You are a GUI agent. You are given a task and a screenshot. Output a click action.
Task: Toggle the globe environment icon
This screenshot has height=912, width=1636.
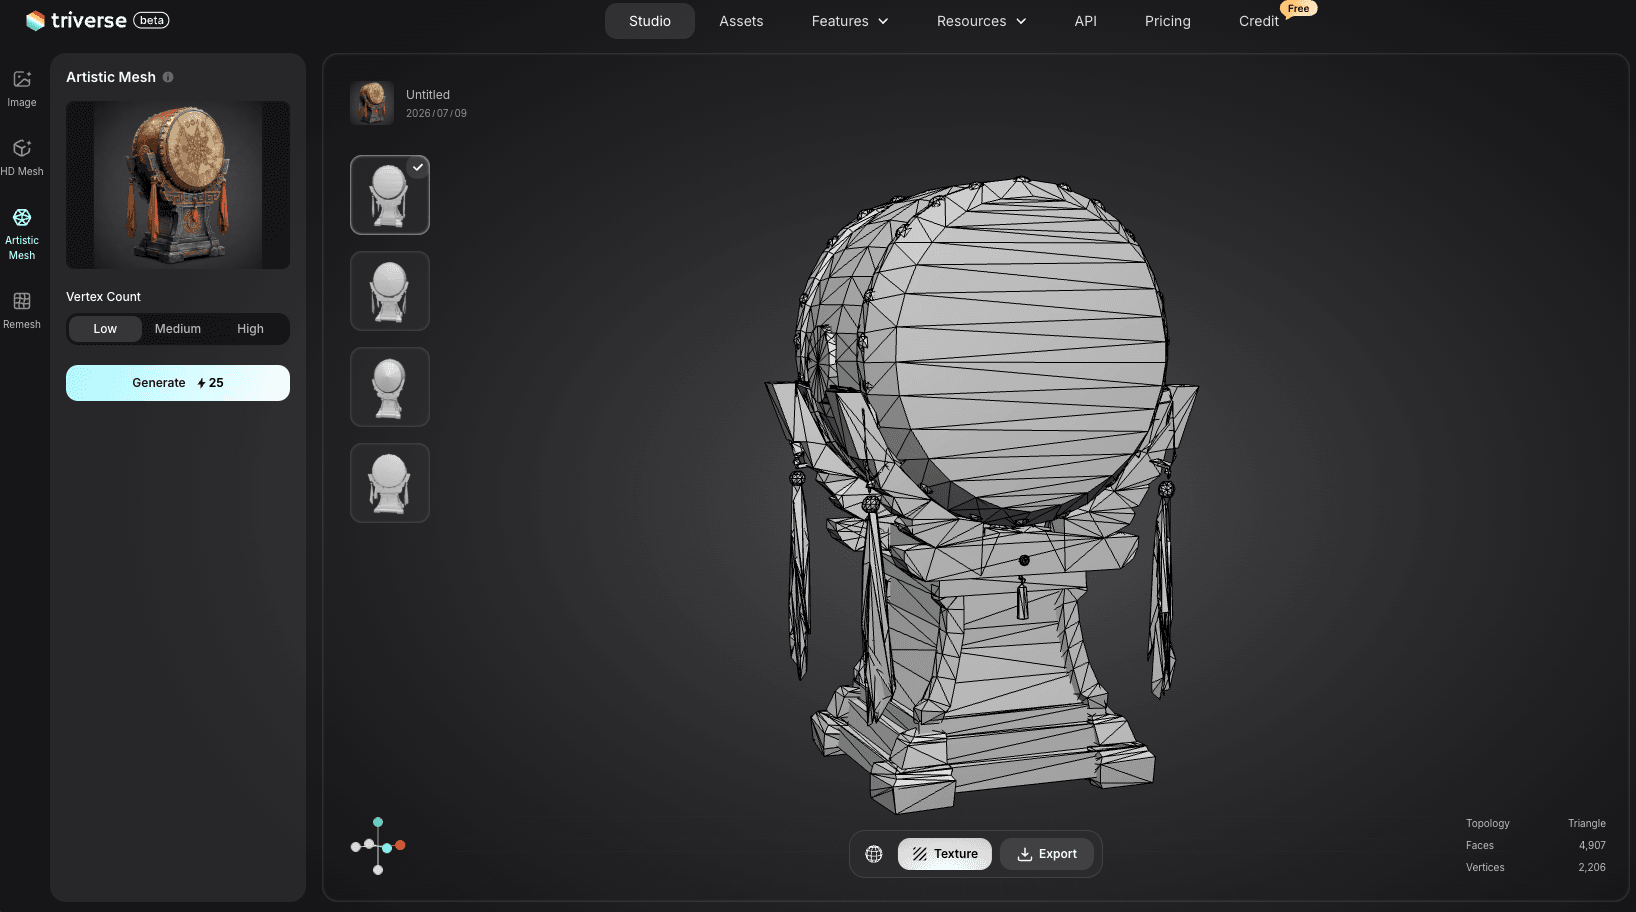click(874, 854)
